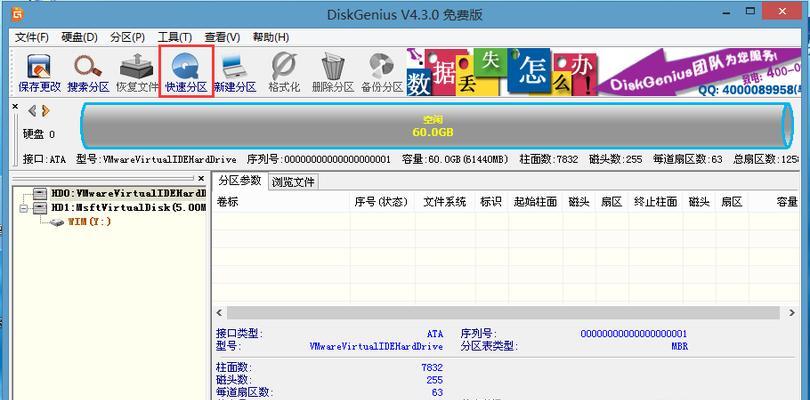Click New Partition (新建分区) icon

point(235,73)
